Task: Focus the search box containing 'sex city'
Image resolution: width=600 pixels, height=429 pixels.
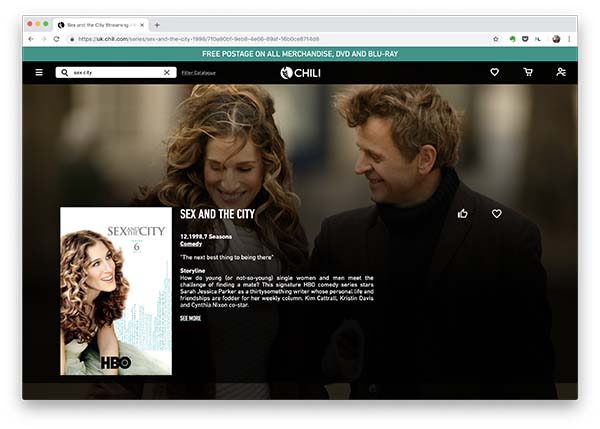Action: [x=116, y=72]
